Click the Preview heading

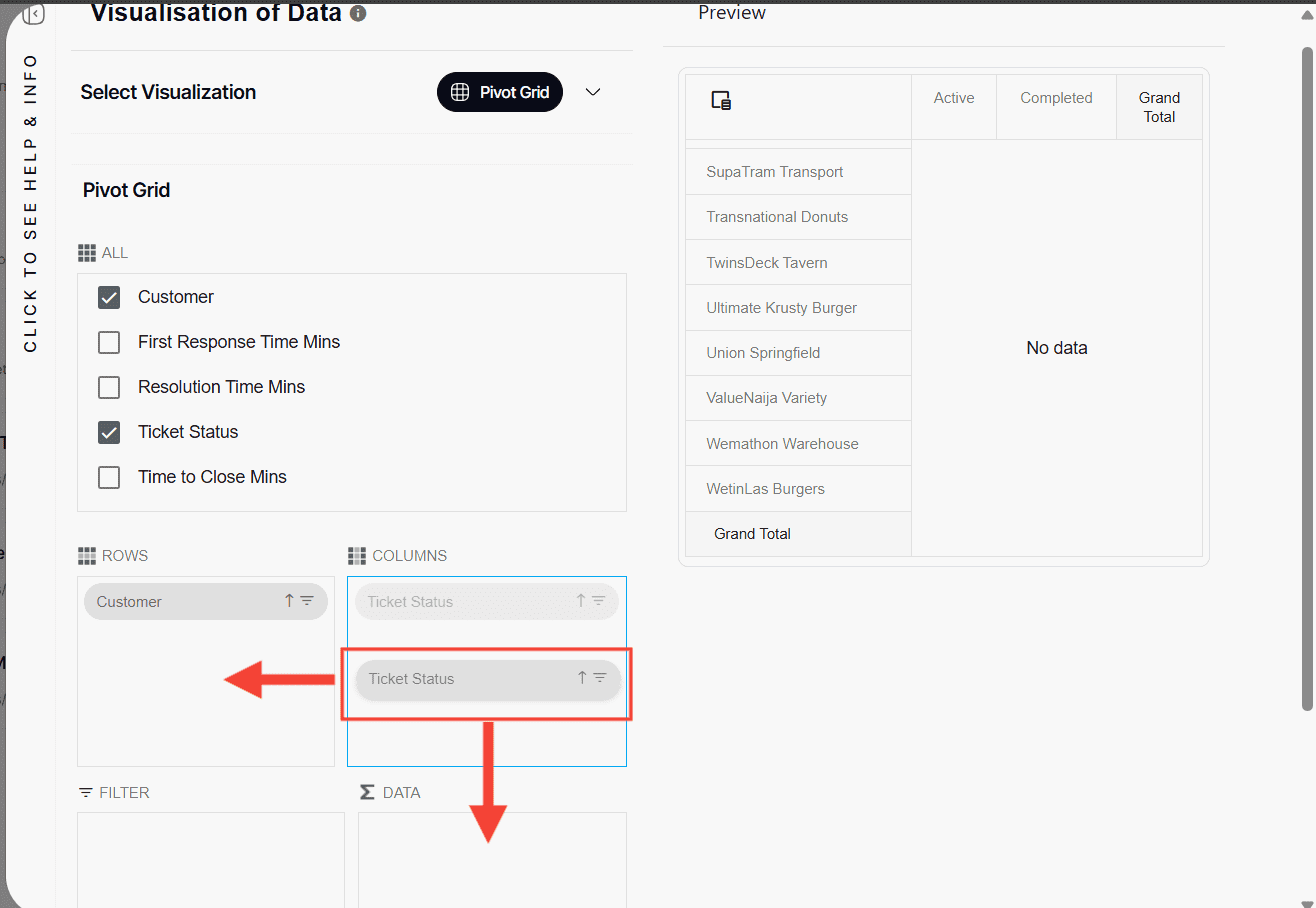click(x=732, y=13)
